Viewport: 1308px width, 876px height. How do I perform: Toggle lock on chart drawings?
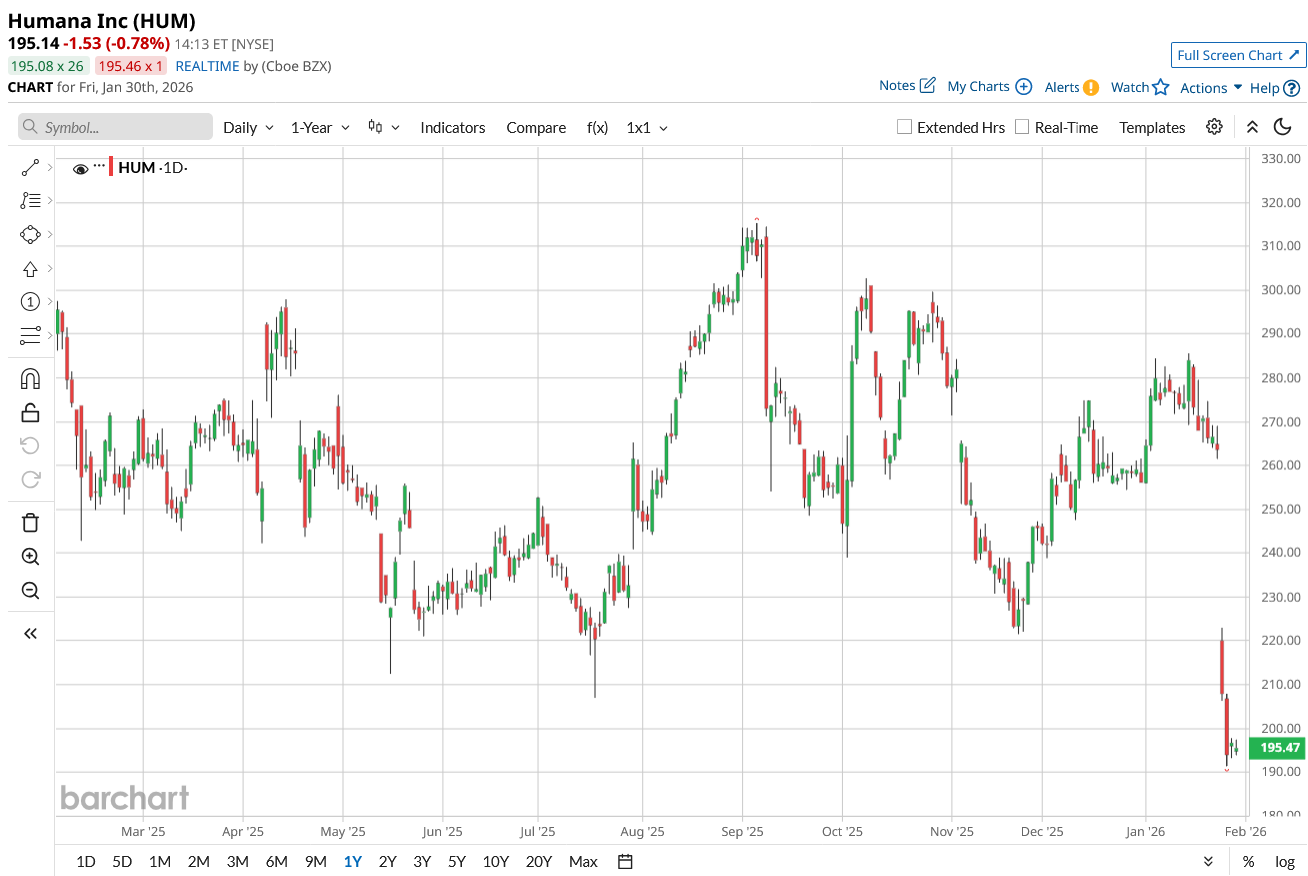click(x=30, y=412)
